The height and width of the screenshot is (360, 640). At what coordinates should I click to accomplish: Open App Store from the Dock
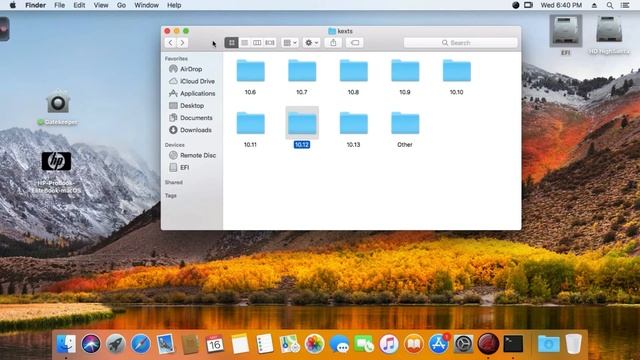coord(439,344)
